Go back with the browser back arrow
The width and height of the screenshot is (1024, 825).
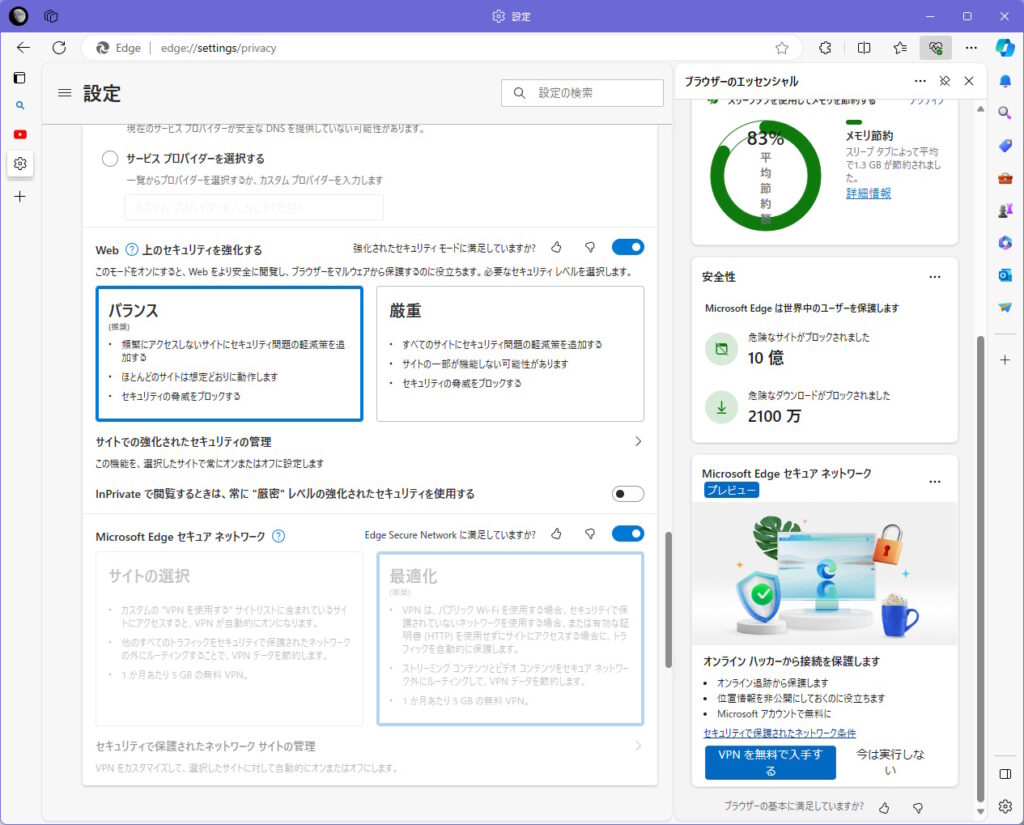(x=24, y=48)
